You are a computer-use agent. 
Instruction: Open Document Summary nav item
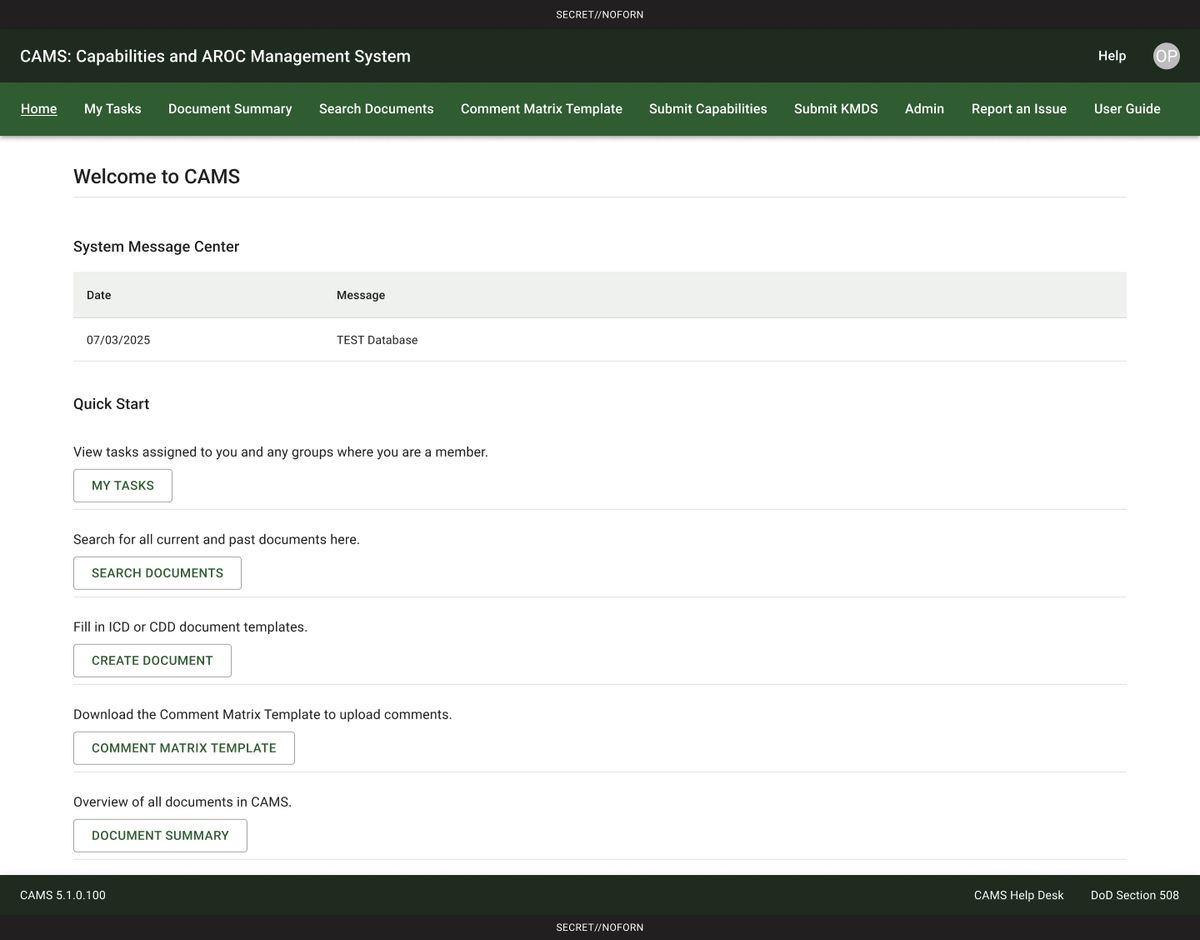[230, 109]
